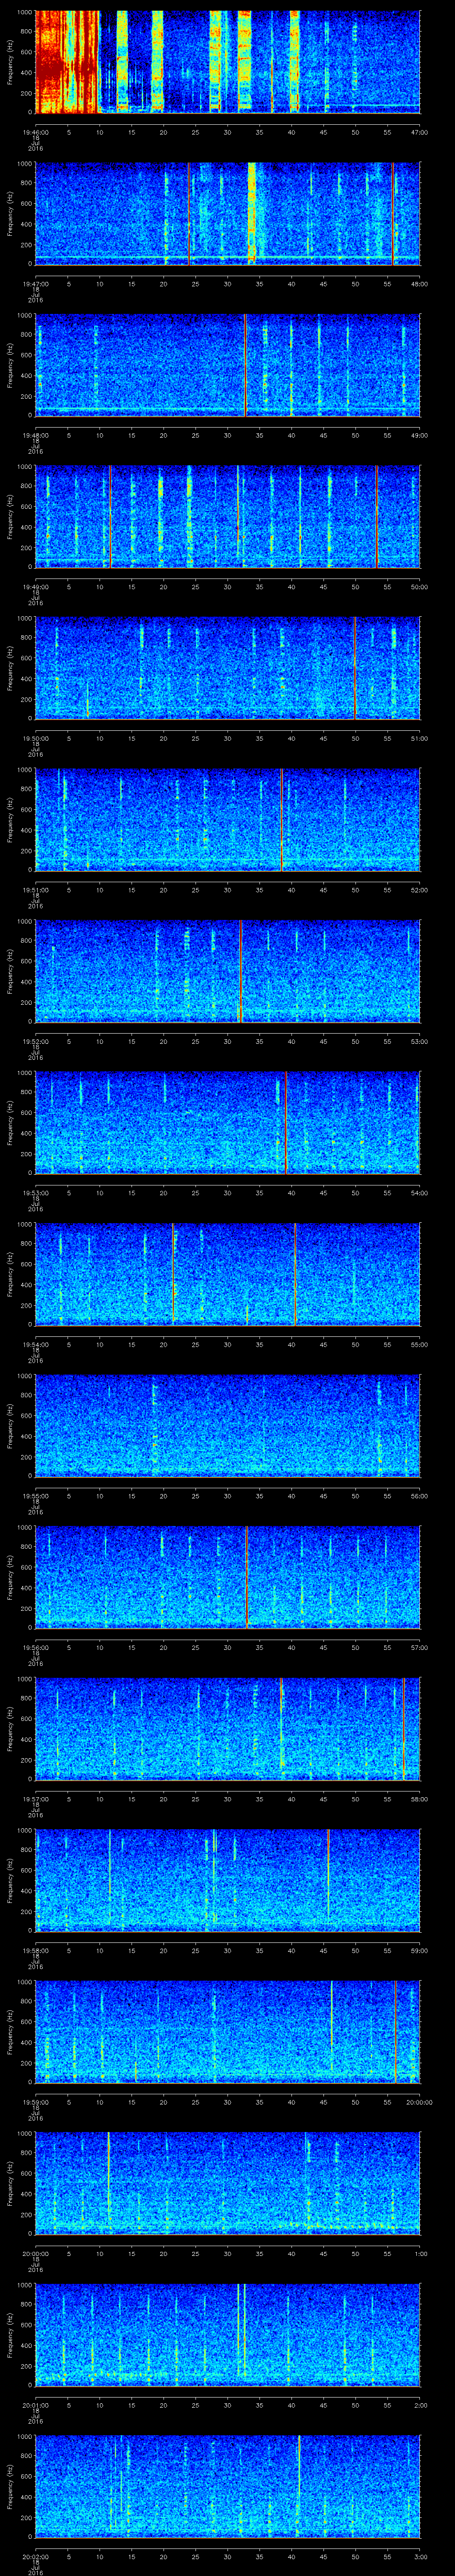Click the 19:50:00 start time label
455x2576 pixels.
point(36,738)
